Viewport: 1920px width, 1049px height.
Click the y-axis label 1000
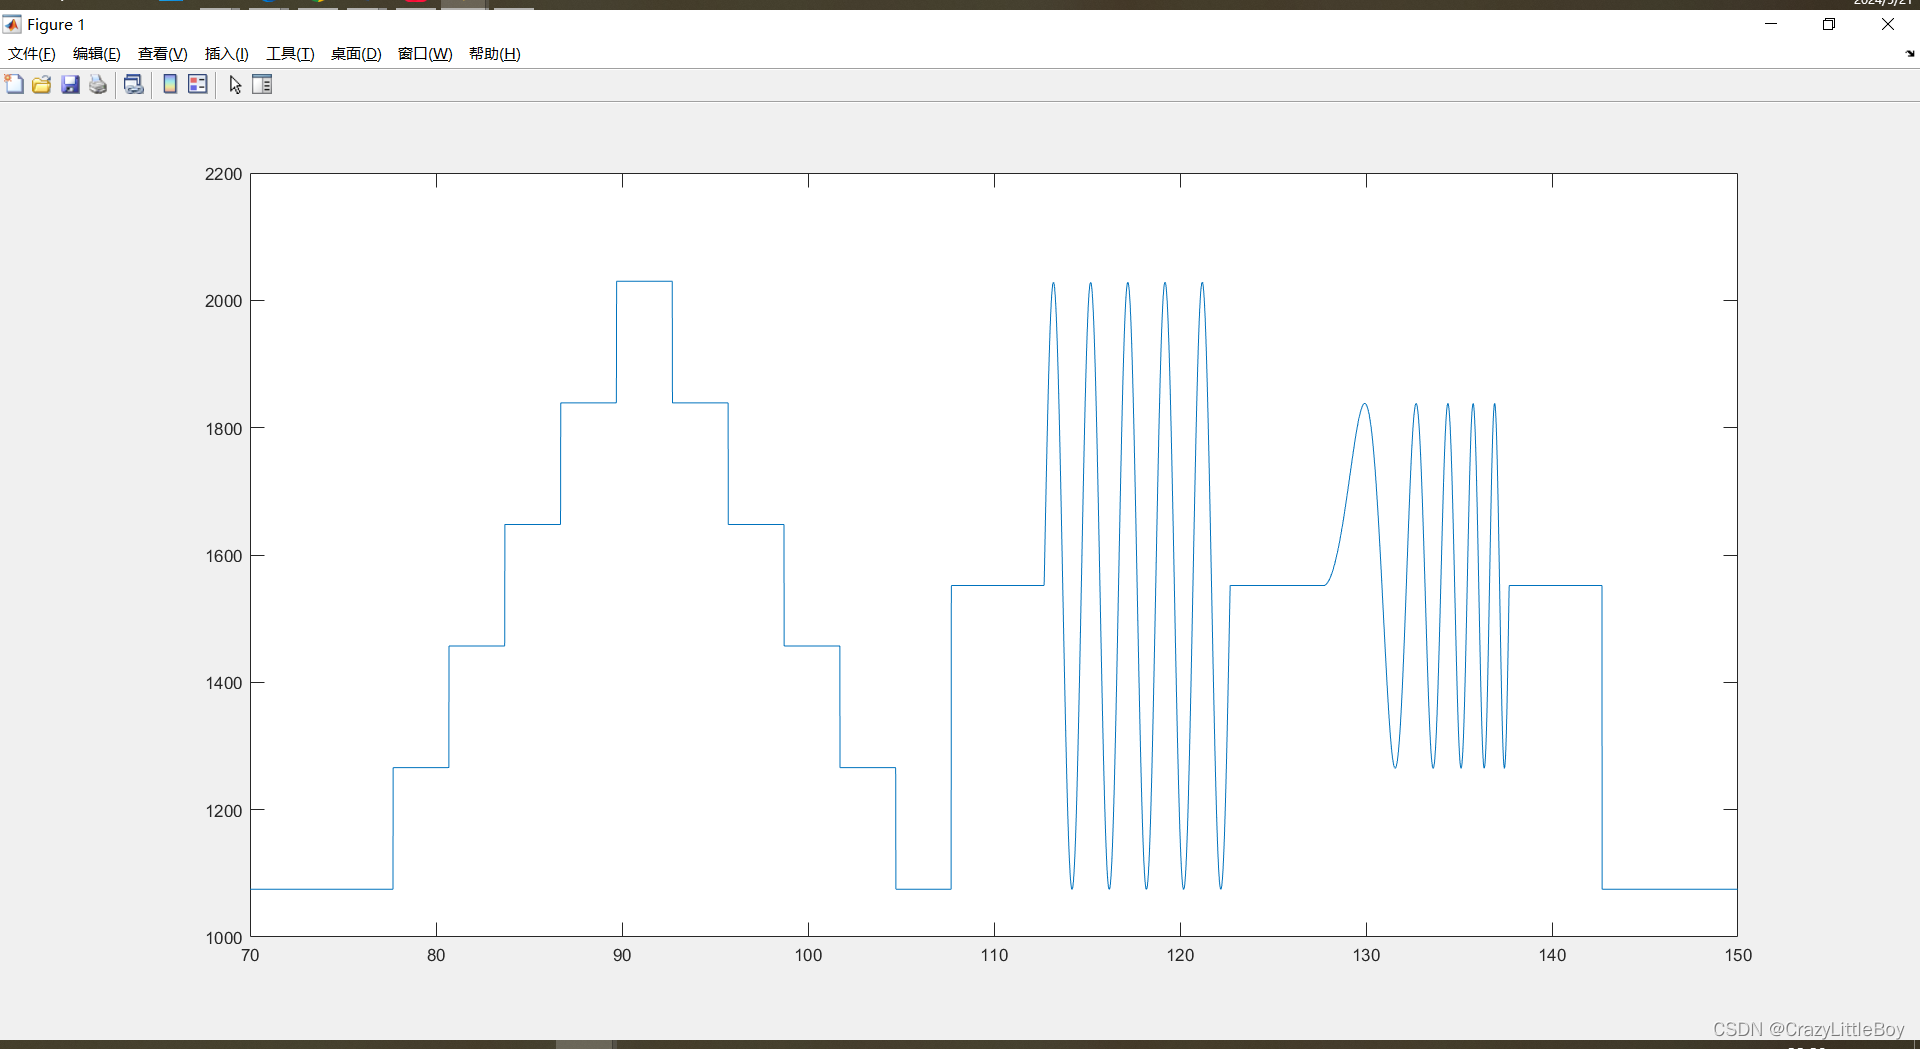click(224, 938)
